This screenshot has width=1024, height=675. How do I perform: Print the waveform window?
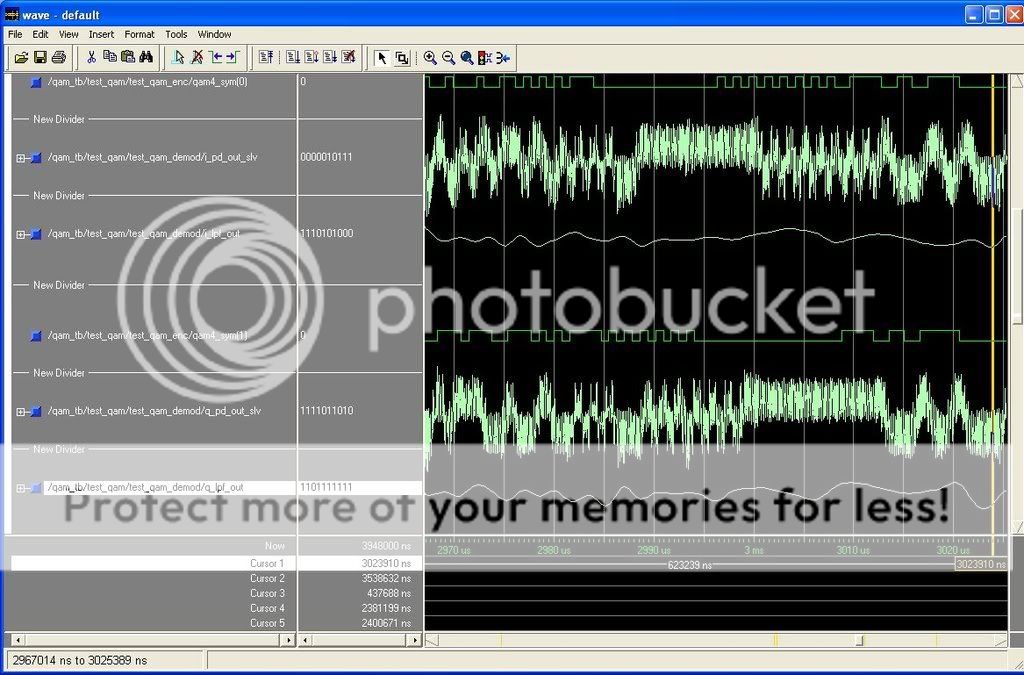pyautogui.click(x=58, y=57)
